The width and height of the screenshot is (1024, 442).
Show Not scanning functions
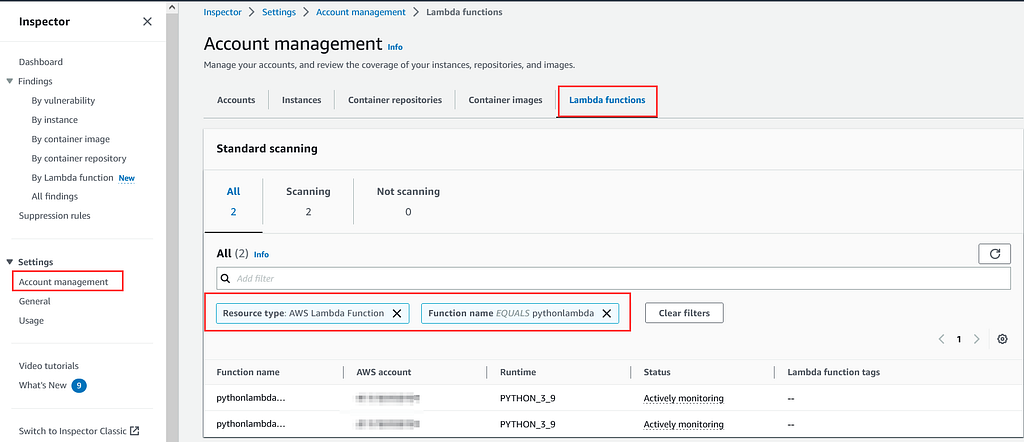tap(408, 201)
